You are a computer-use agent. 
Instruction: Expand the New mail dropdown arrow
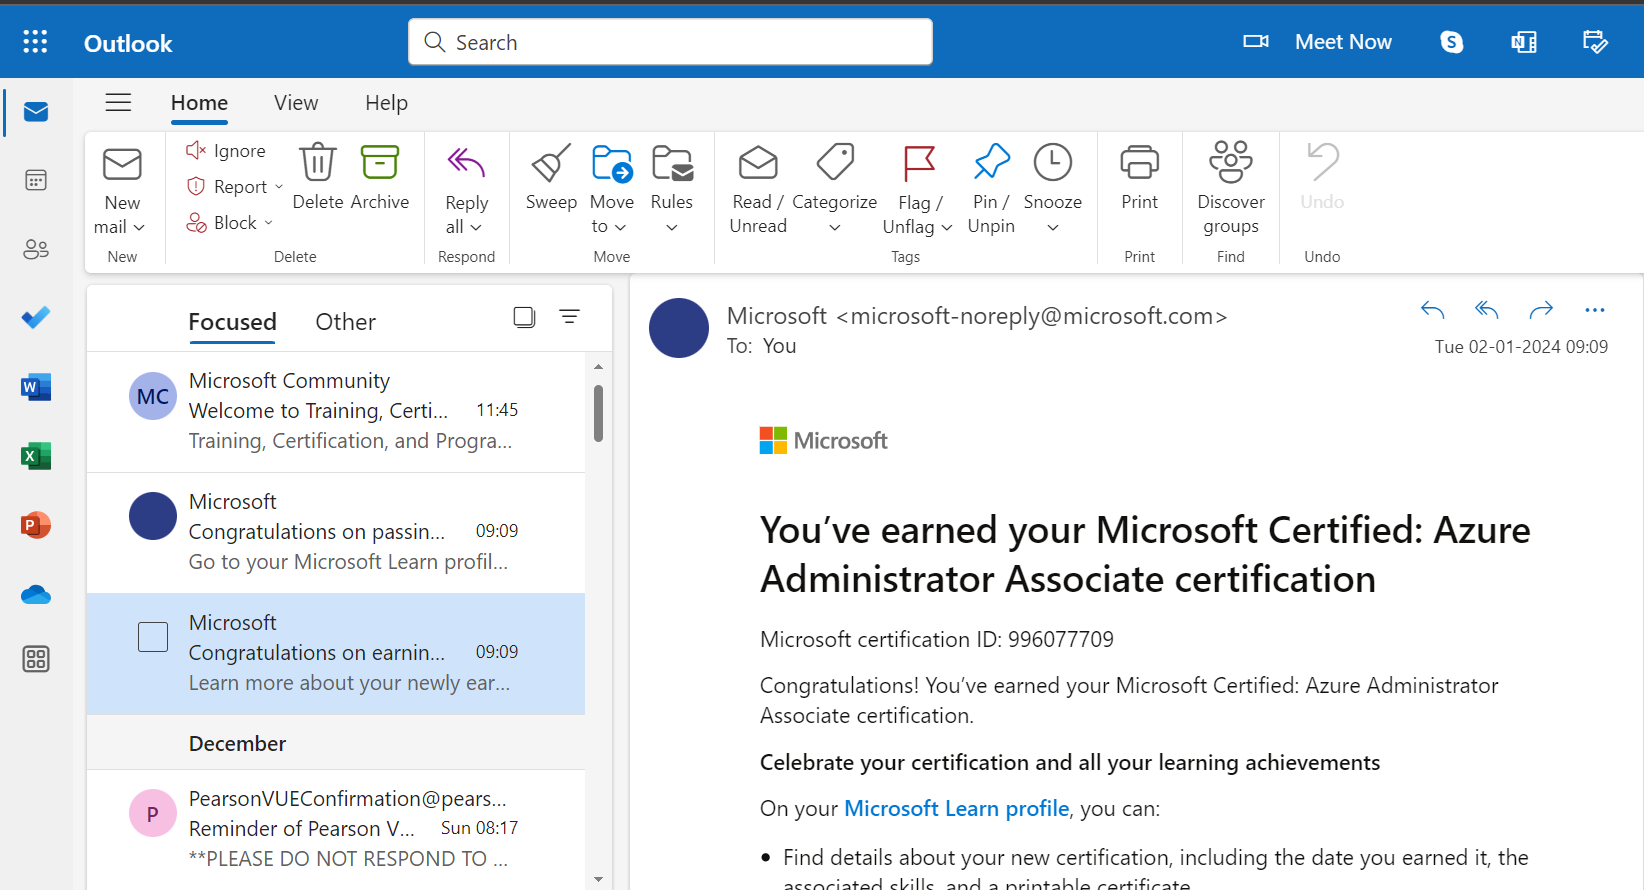point(139,228)
